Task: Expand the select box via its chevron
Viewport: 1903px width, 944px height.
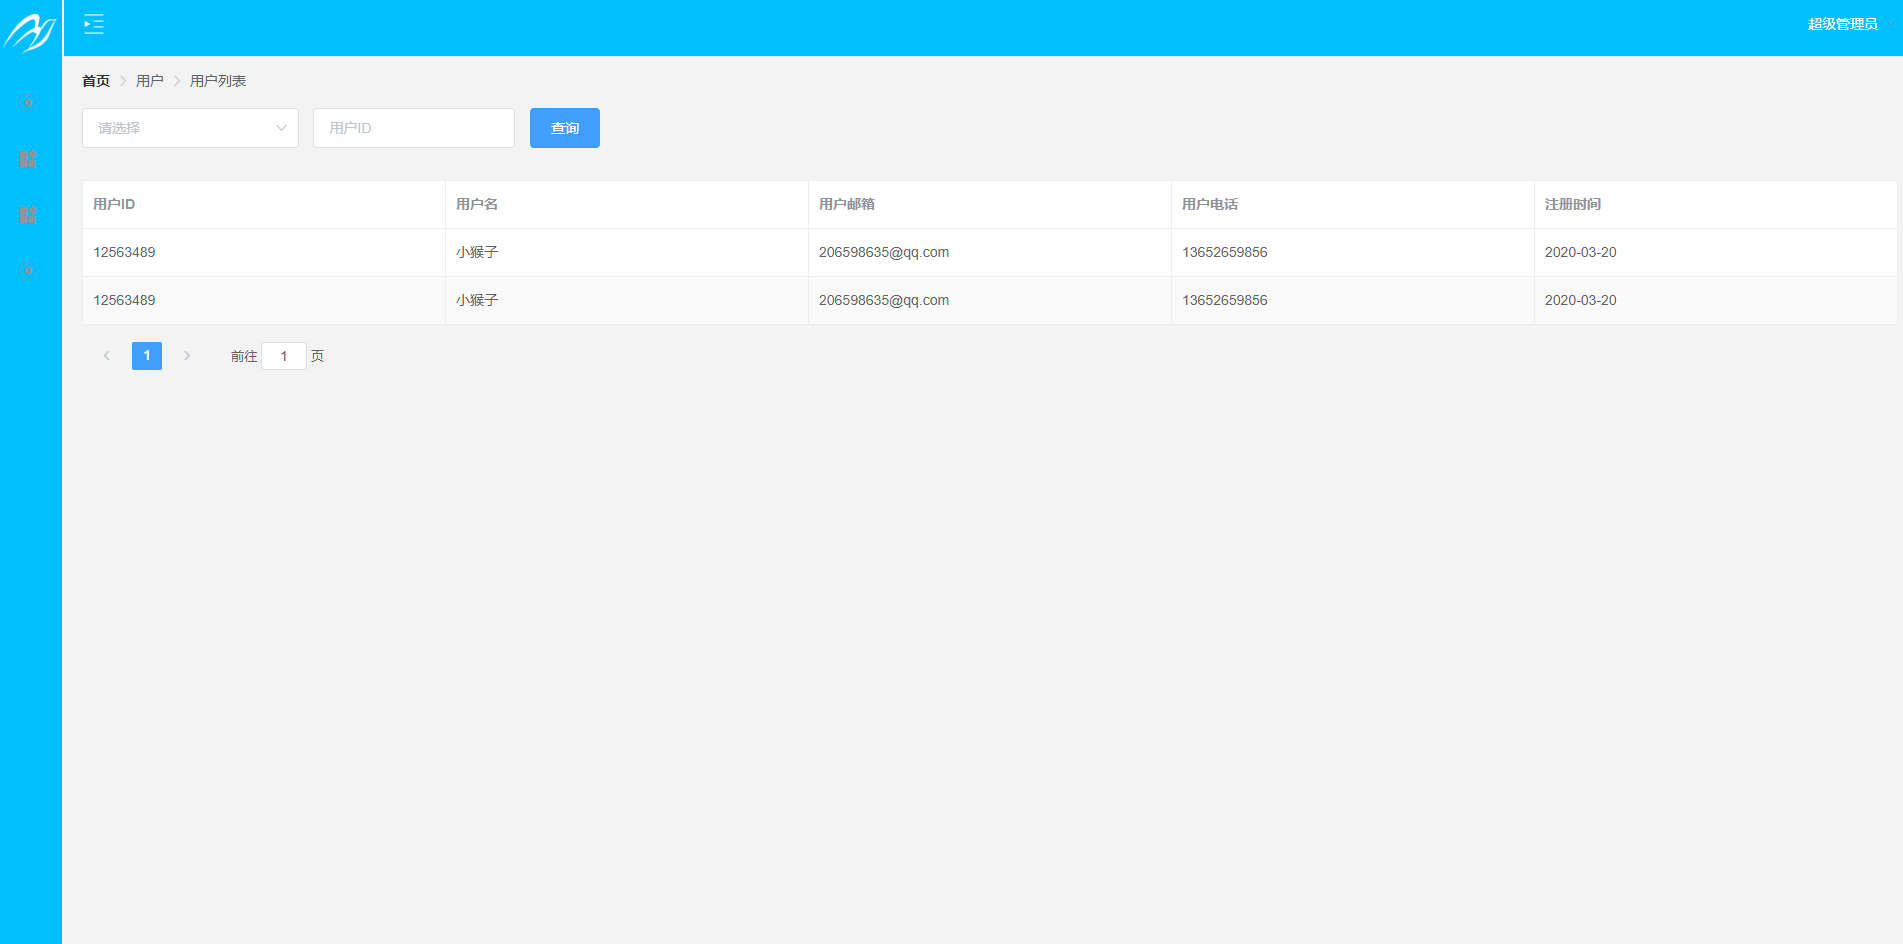Action: [x=279, y=127]
